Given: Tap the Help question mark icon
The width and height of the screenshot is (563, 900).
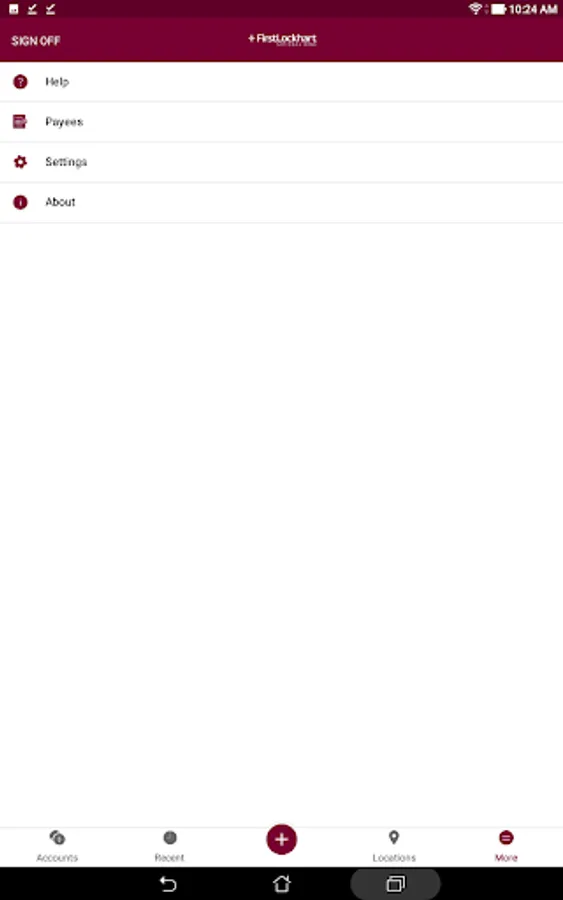Looking at the screenshot, I should (20, 82).
